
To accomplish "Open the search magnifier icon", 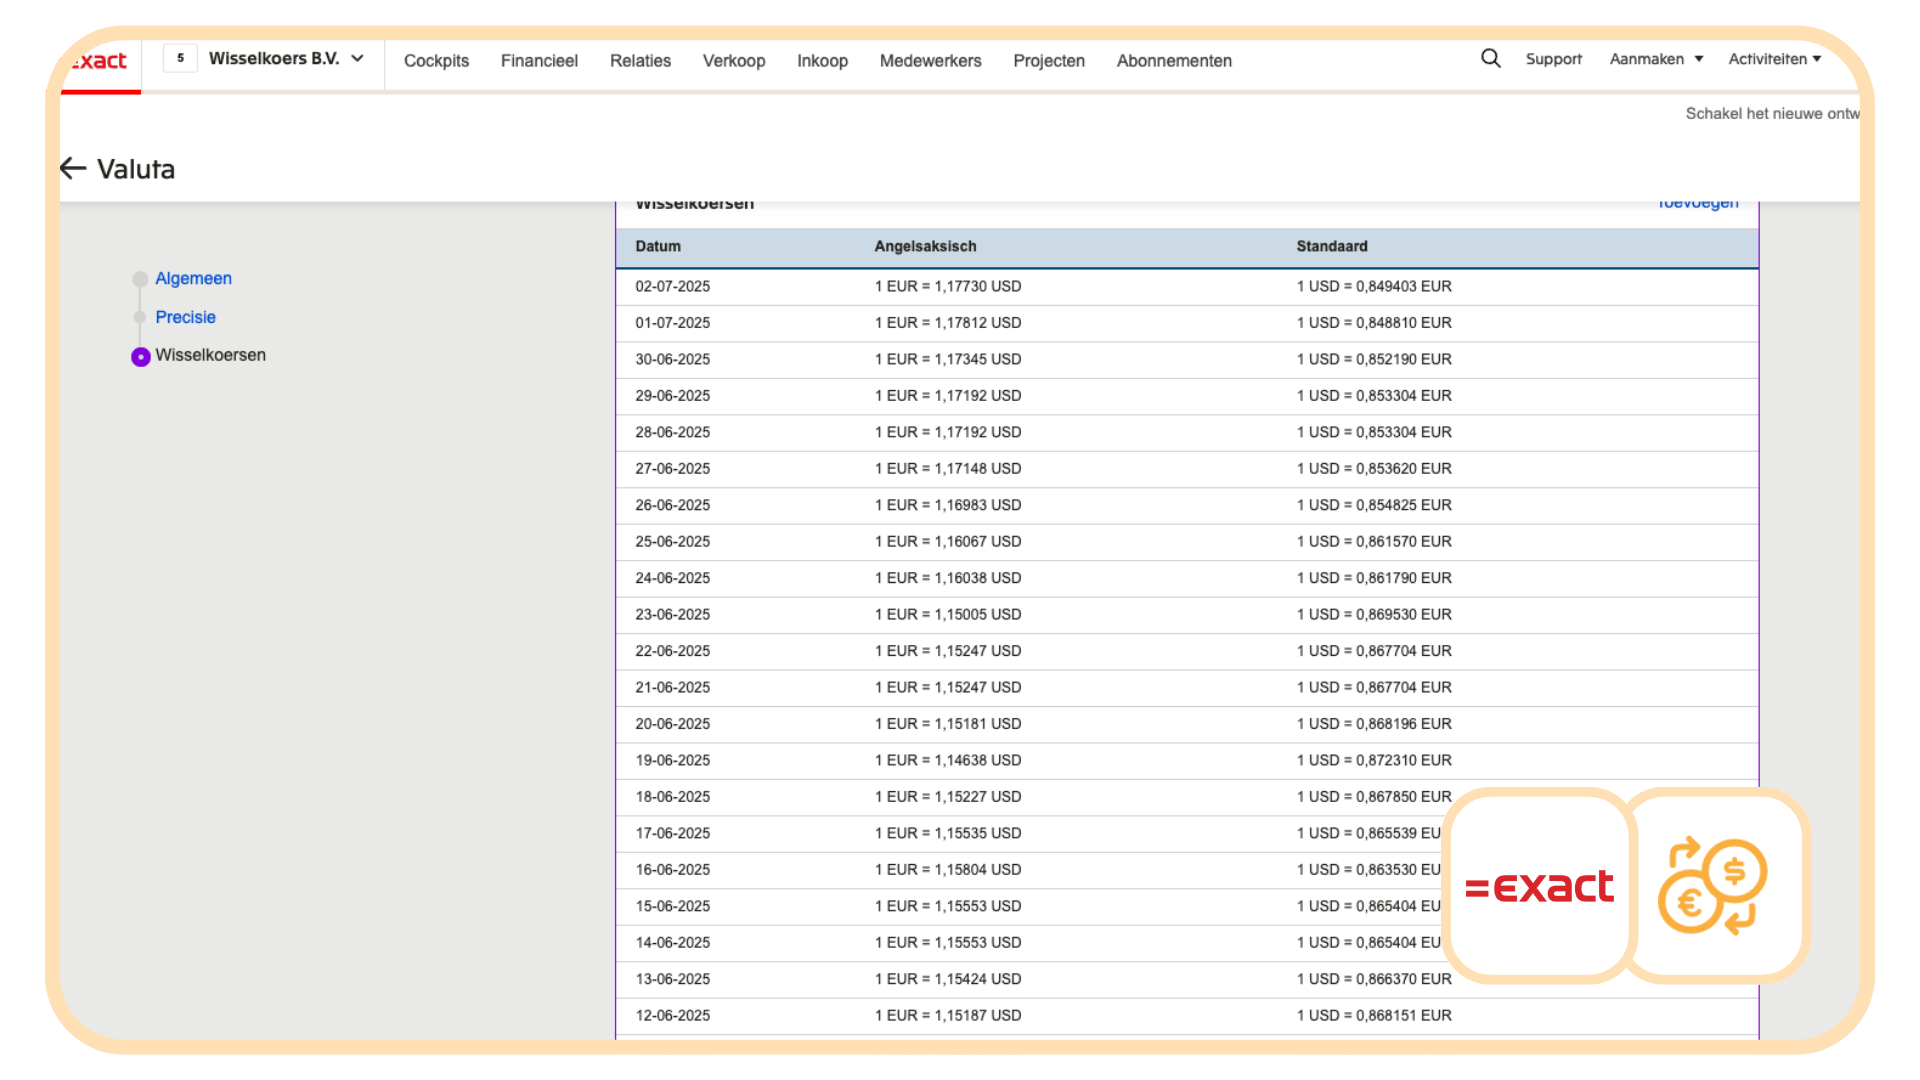I will 1490,59.
